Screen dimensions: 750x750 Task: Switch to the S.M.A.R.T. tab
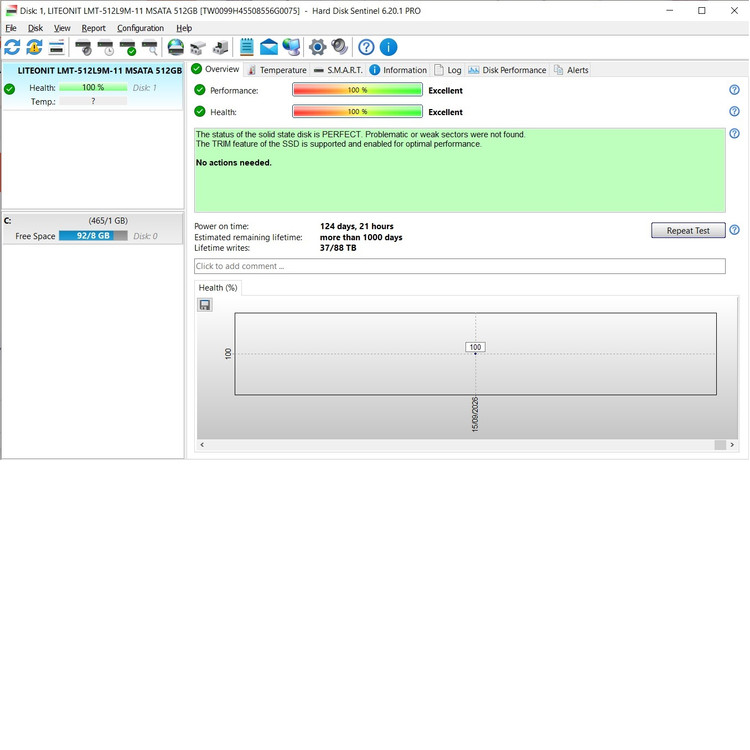[339, 70]
